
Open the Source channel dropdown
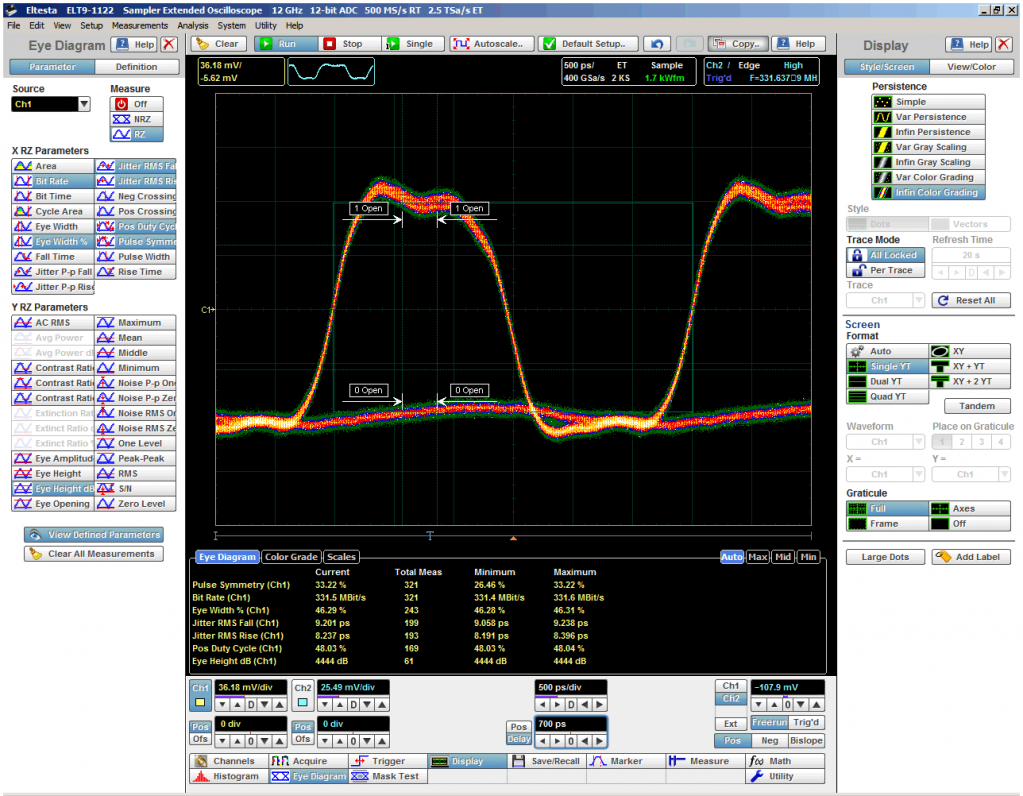click(x=84, y=105)
